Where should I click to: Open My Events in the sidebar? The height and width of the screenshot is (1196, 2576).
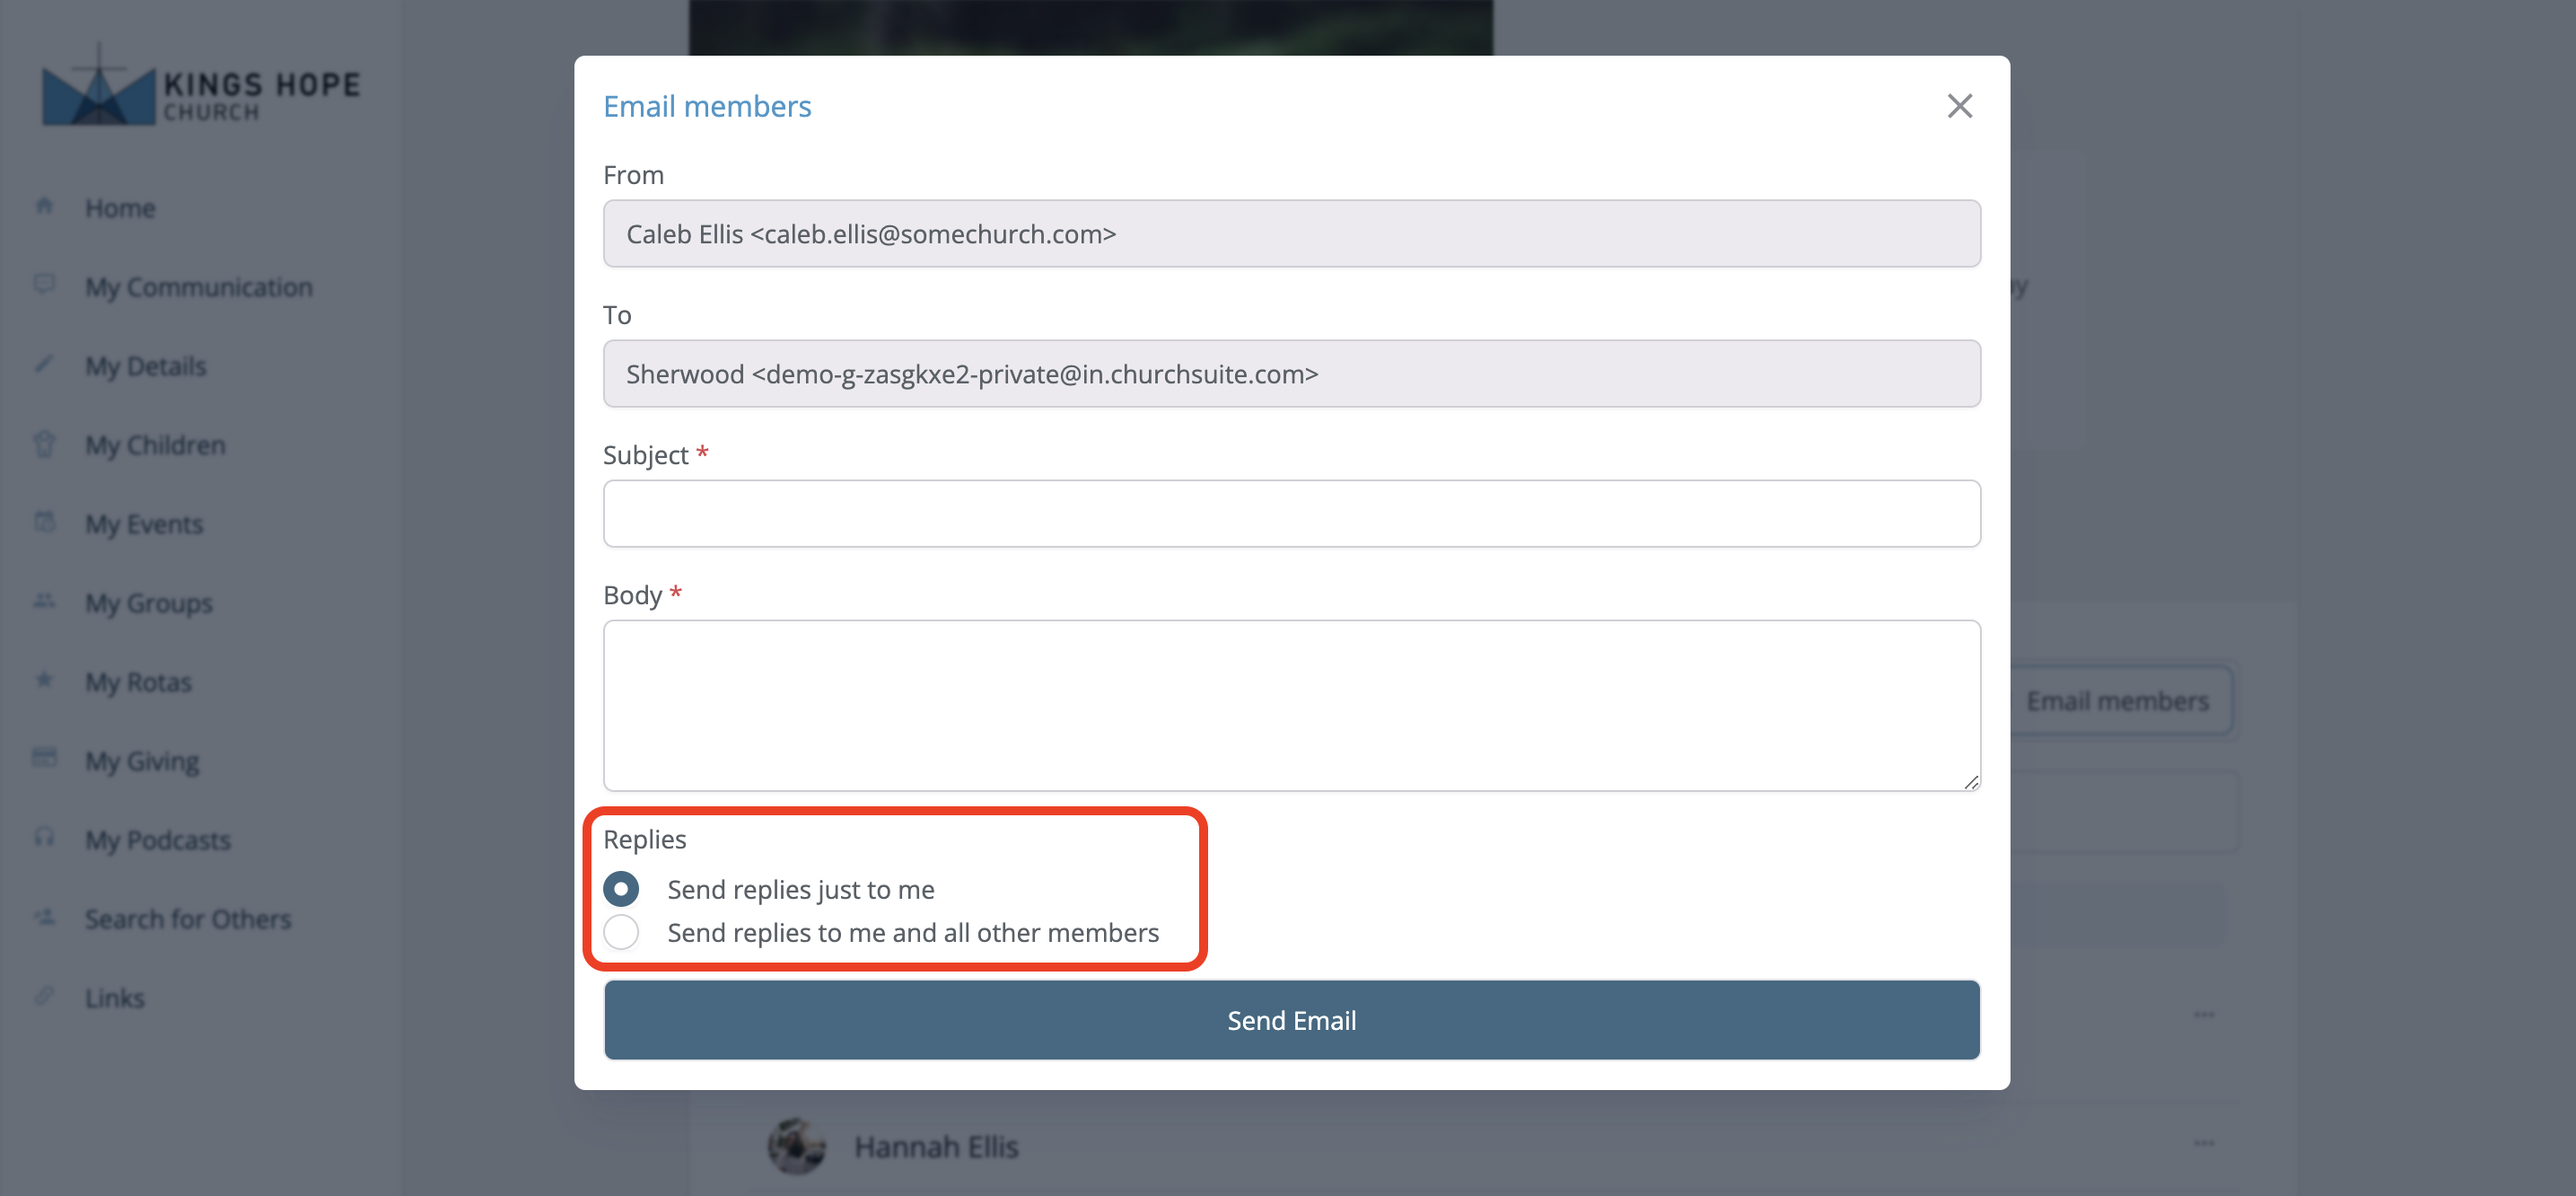pyautogui.click(x=144, y=524)
